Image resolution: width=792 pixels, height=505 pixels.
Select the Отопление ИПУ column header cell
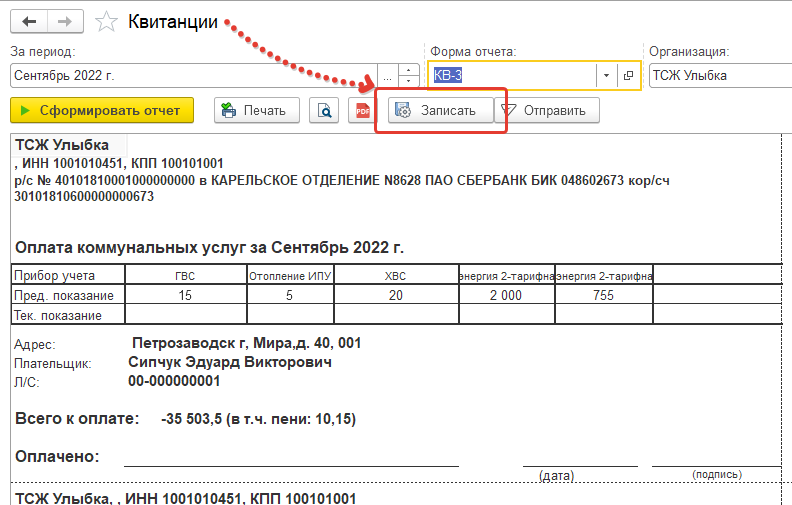pos(290,276)
